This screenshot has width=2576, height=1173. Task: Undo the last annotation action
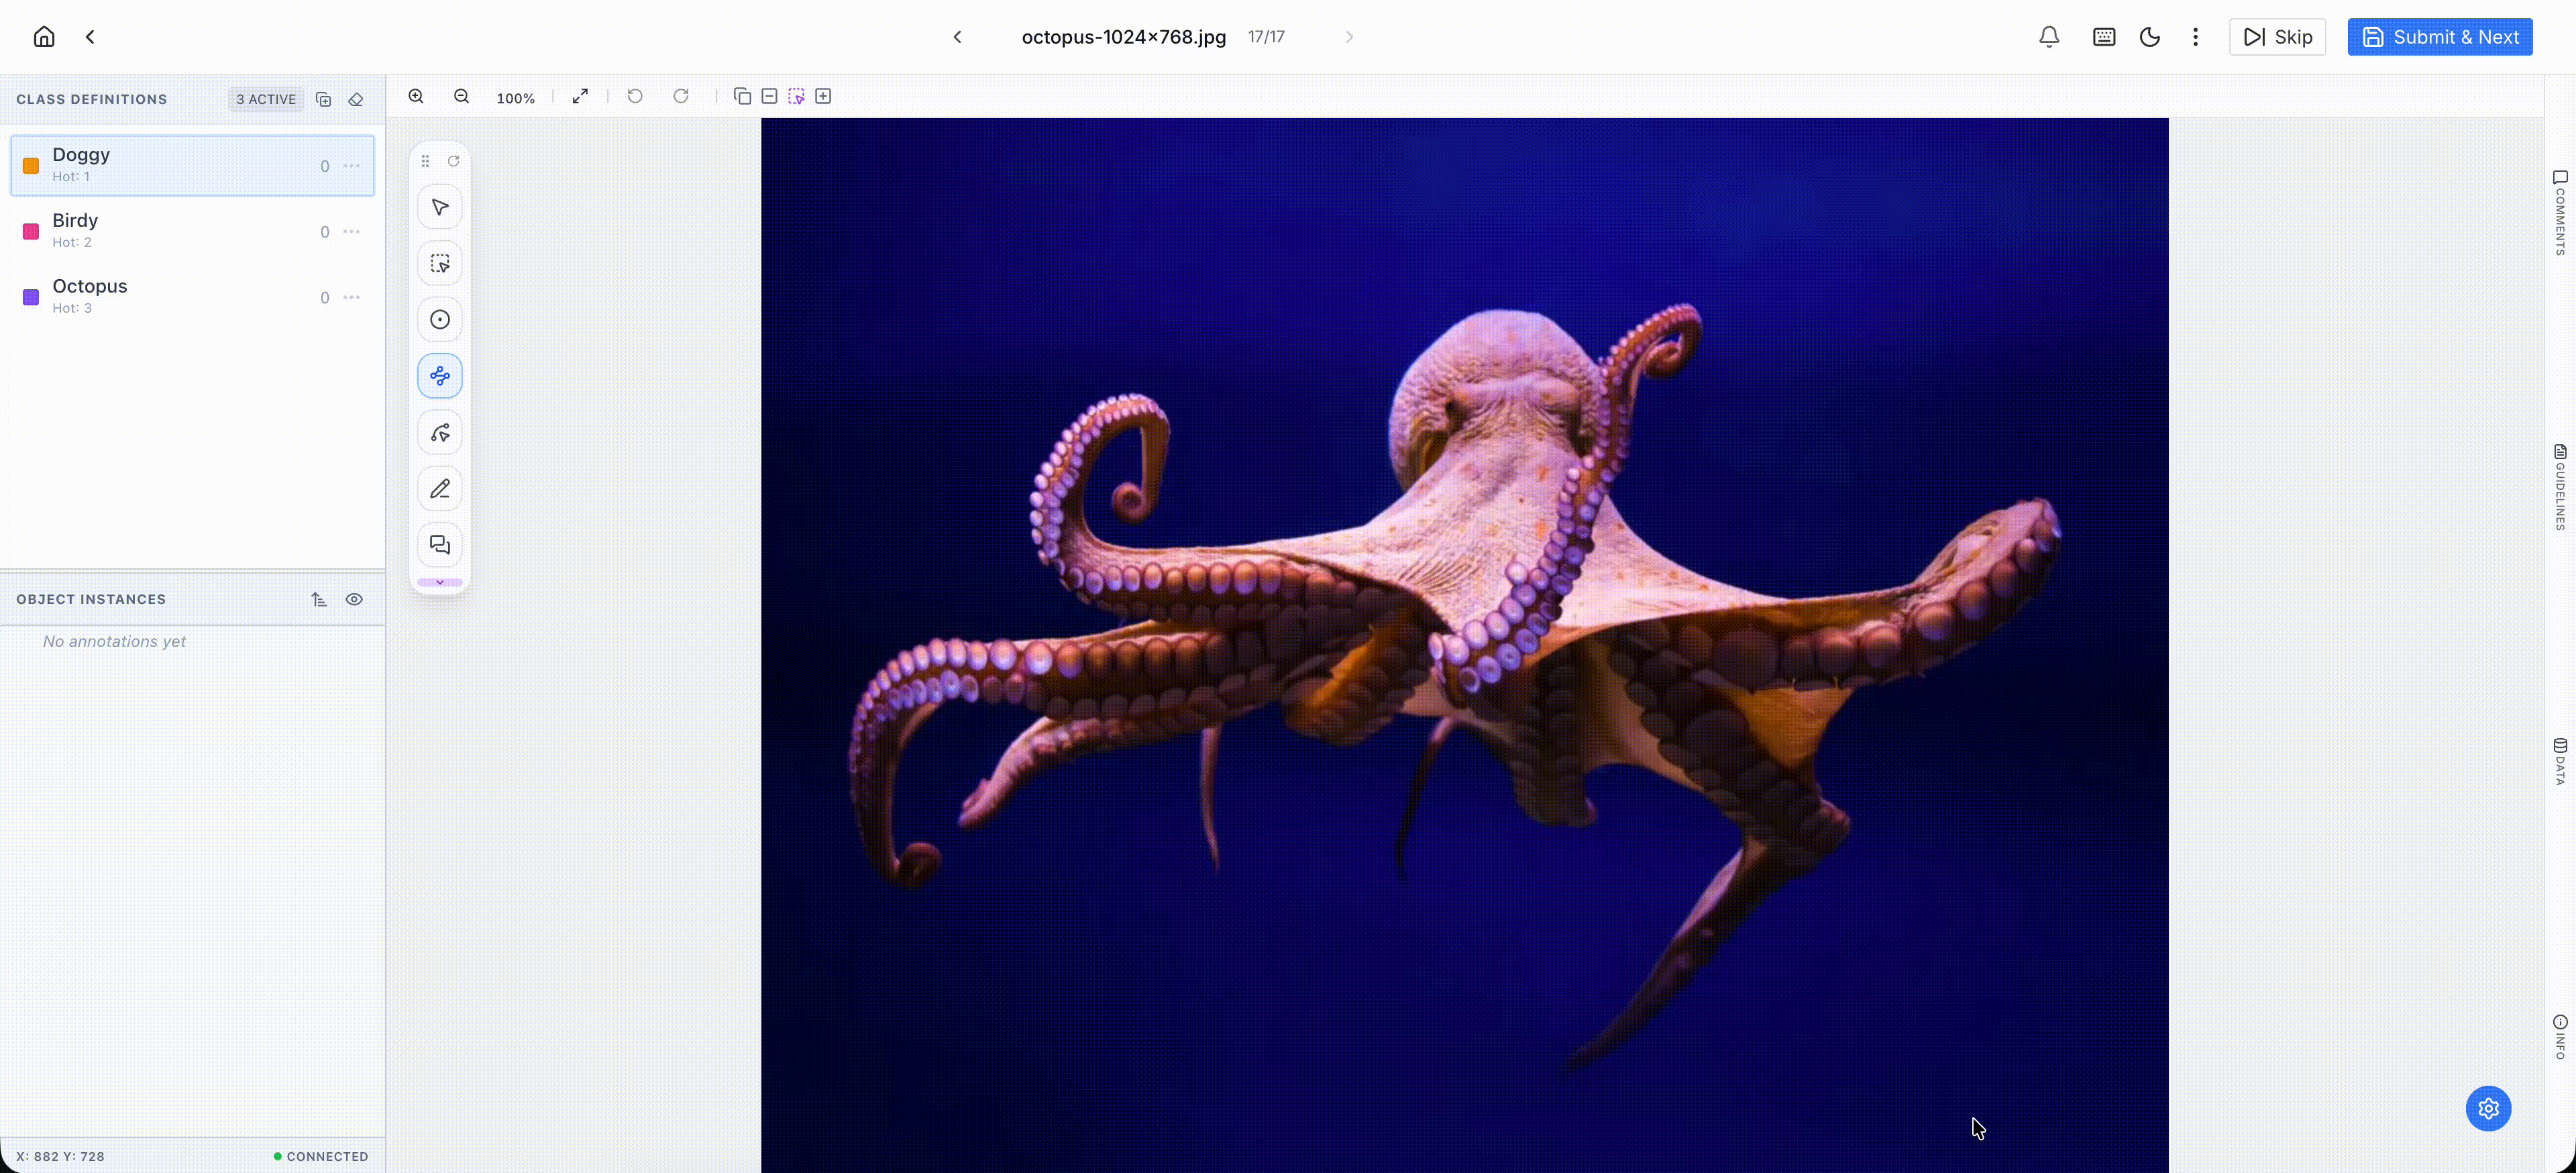634,96
